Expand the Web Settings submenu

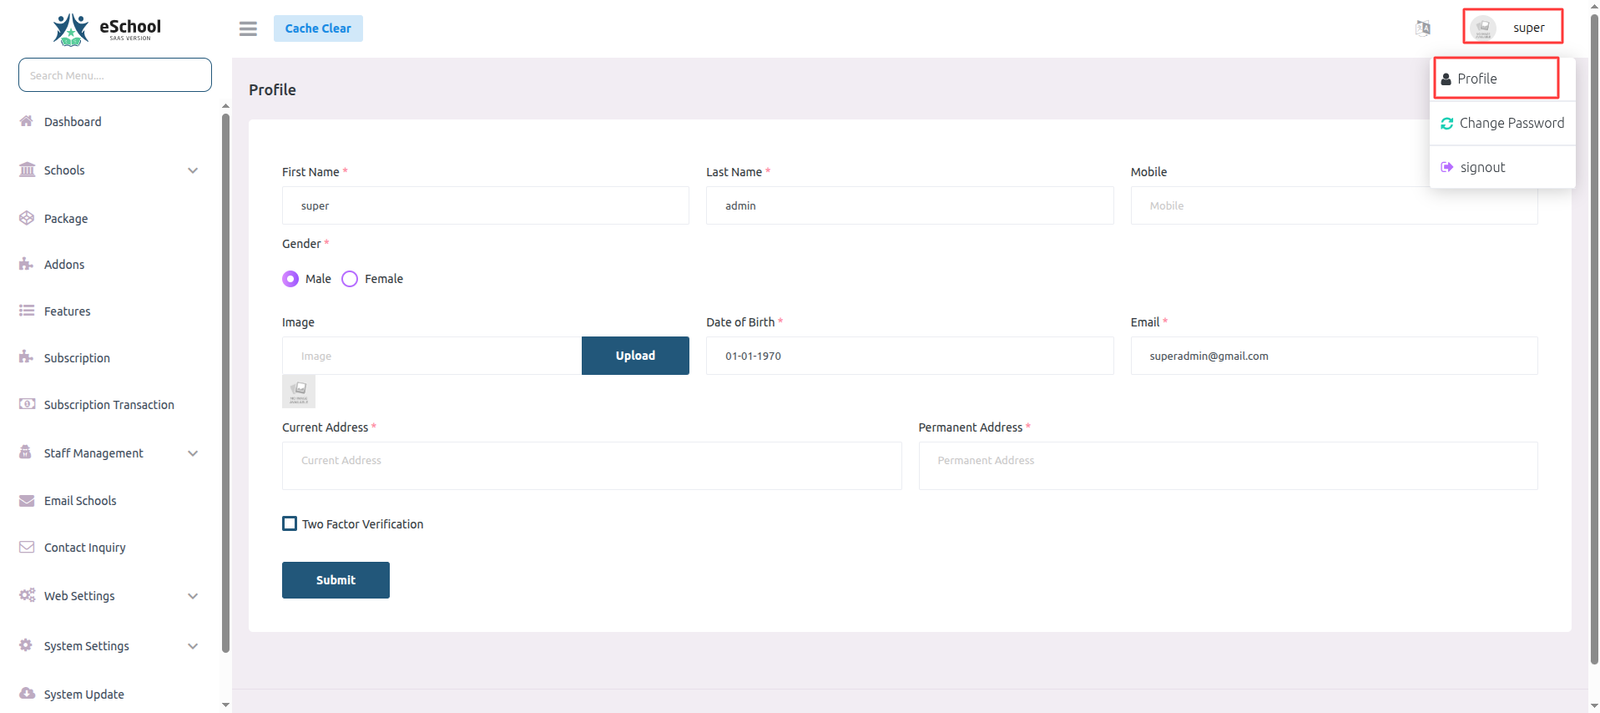192,596
